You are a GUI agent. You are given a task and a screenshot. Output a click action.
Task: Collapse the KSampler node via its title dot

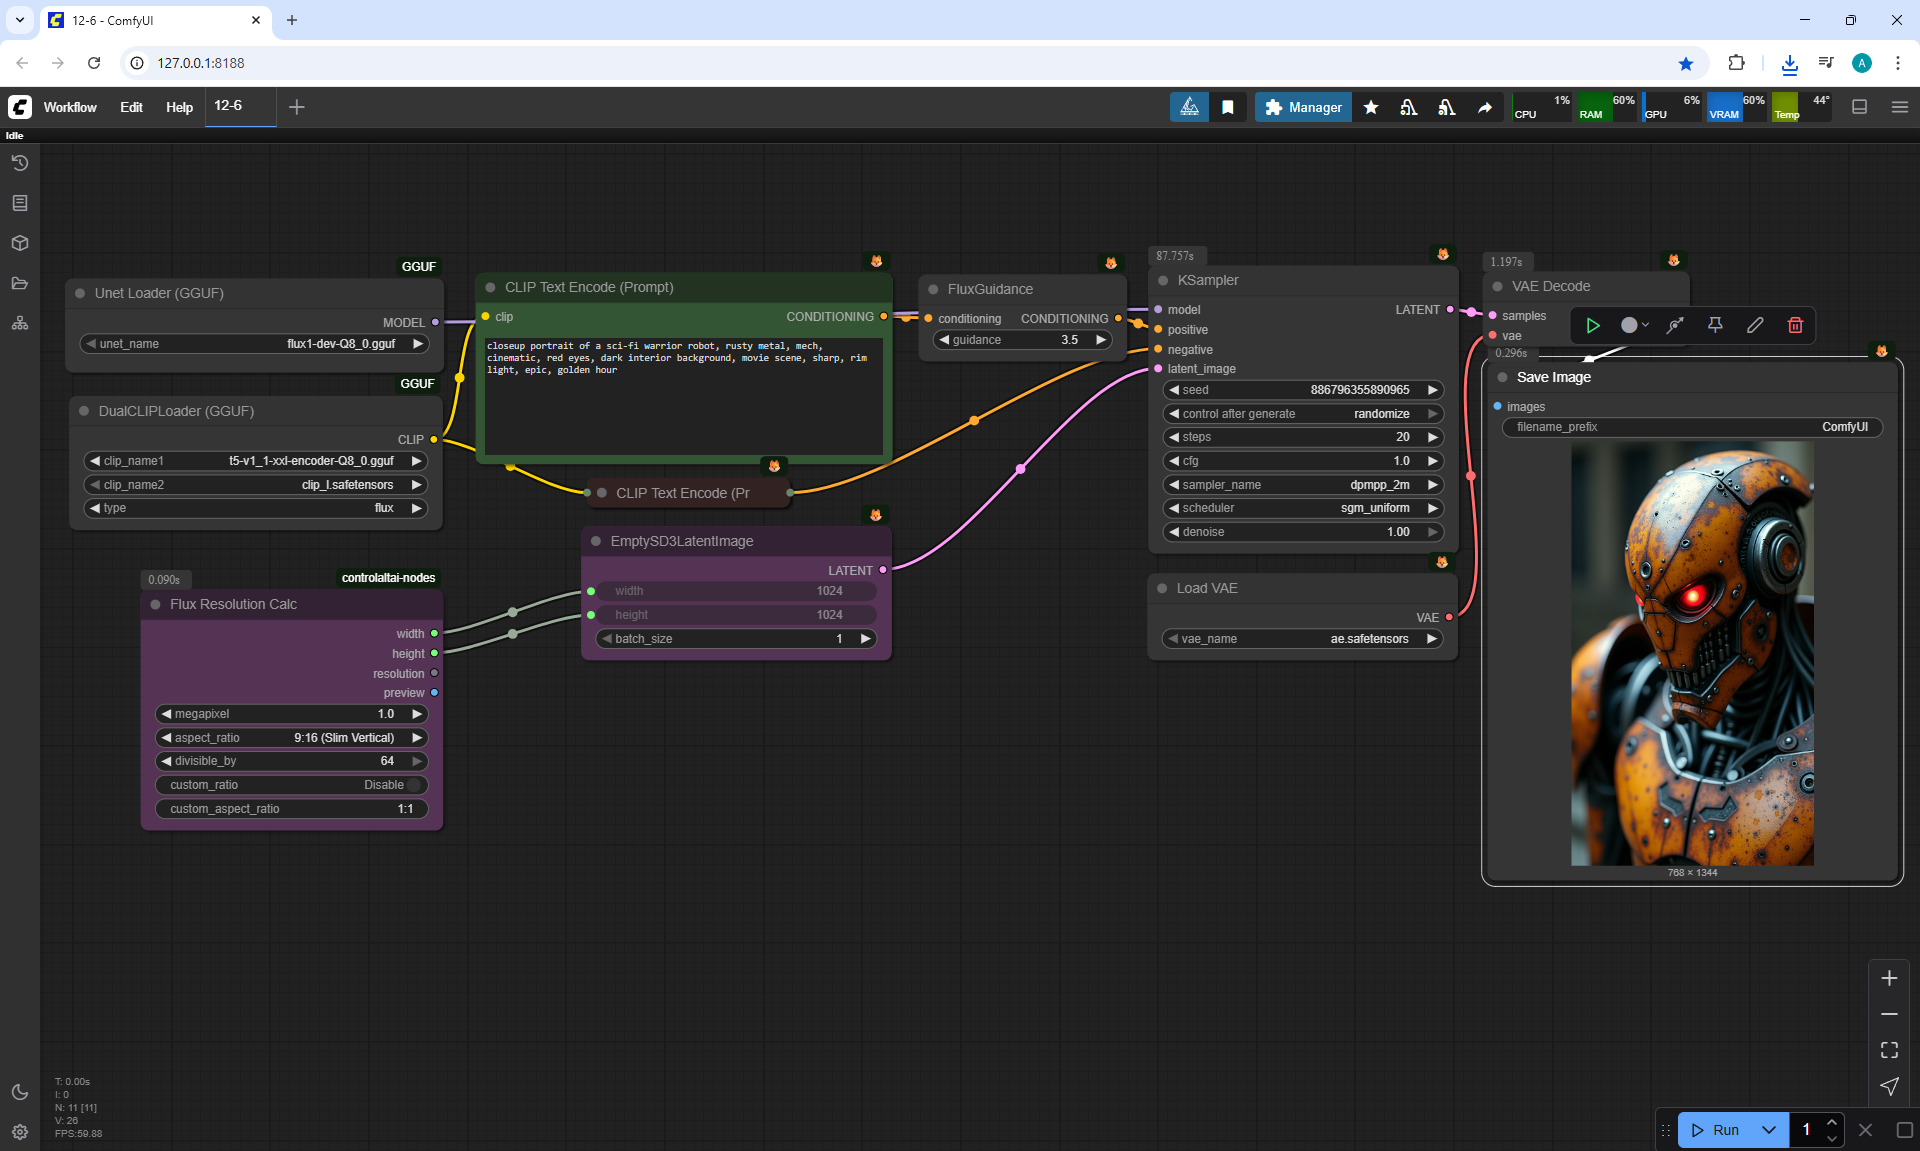[x=1163, y=281]
